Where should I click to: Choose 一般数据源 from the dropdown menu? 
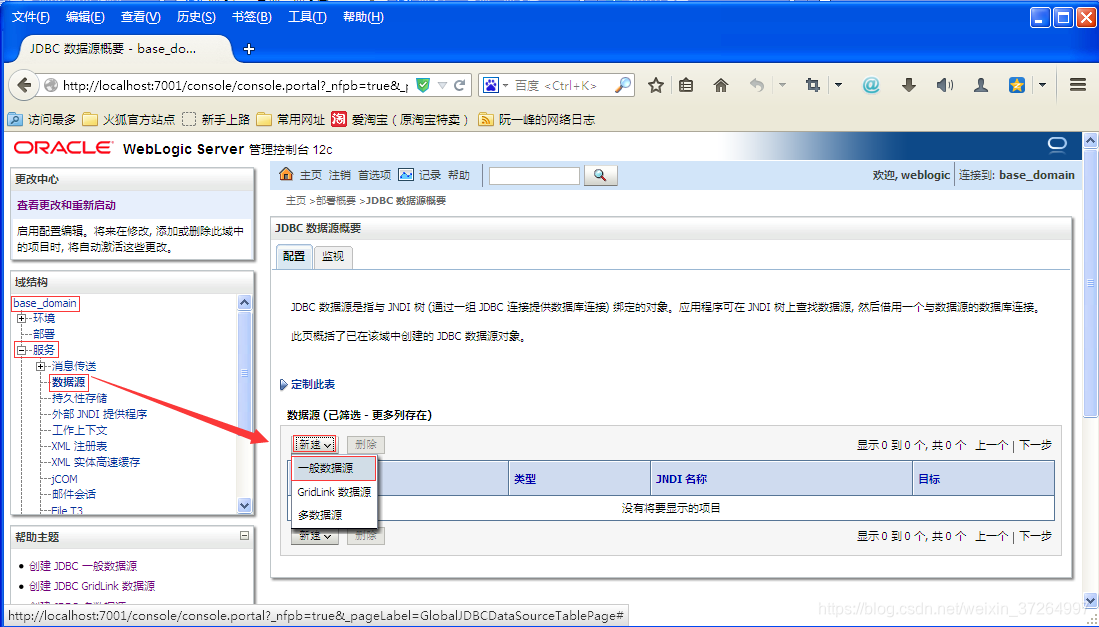(334, 467)
